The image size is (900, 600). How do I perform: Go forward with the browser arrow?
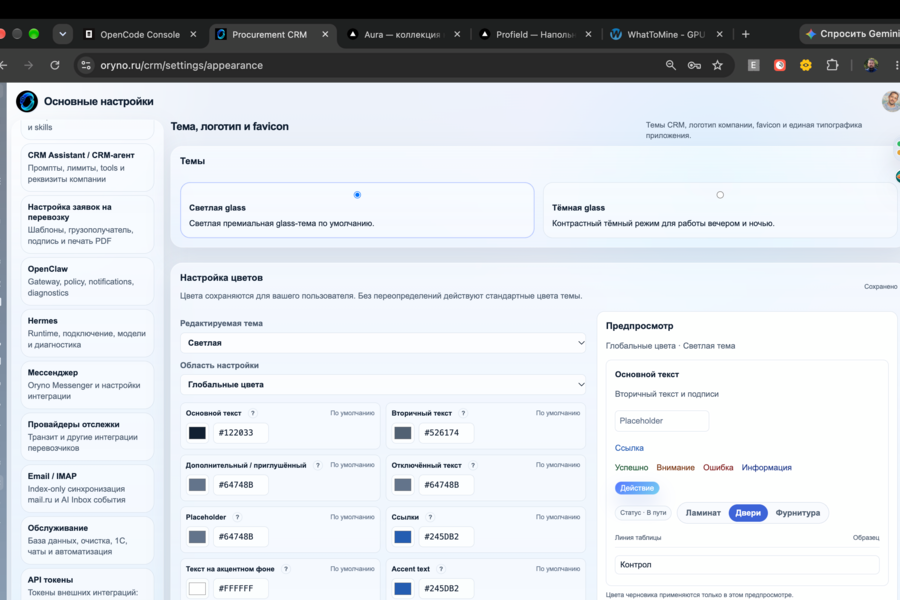(x=29, y=65)
